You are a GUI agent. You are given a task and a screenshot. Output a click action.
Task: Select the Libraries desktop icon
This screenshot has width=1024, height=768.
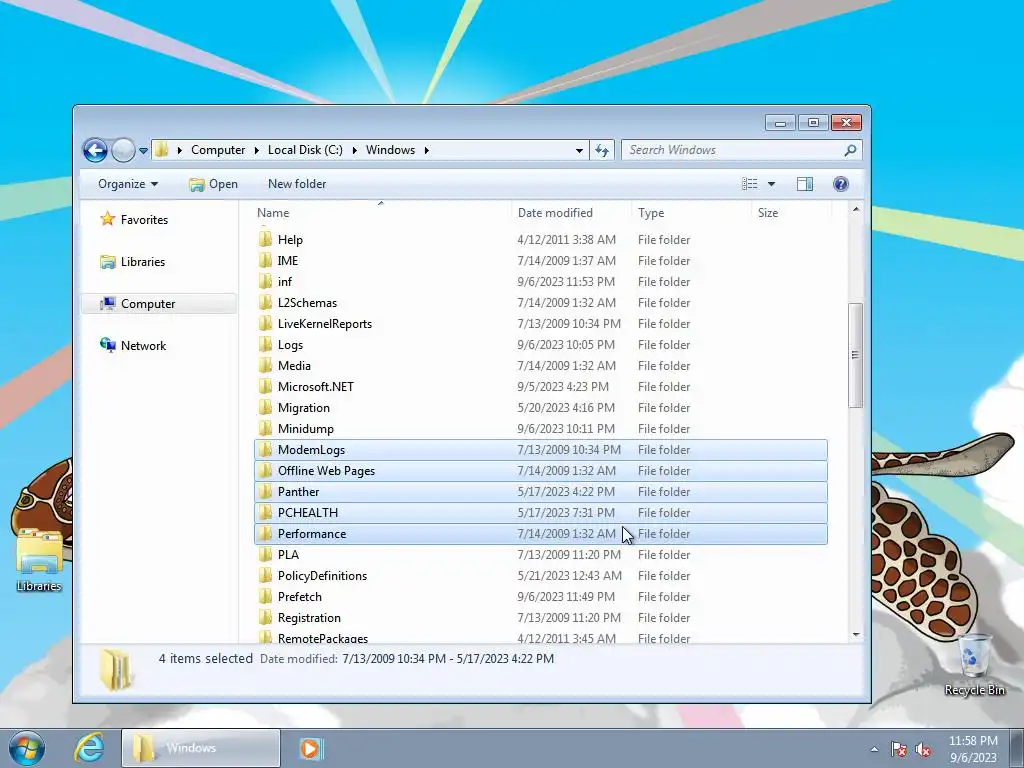click(x=39, y=560)
